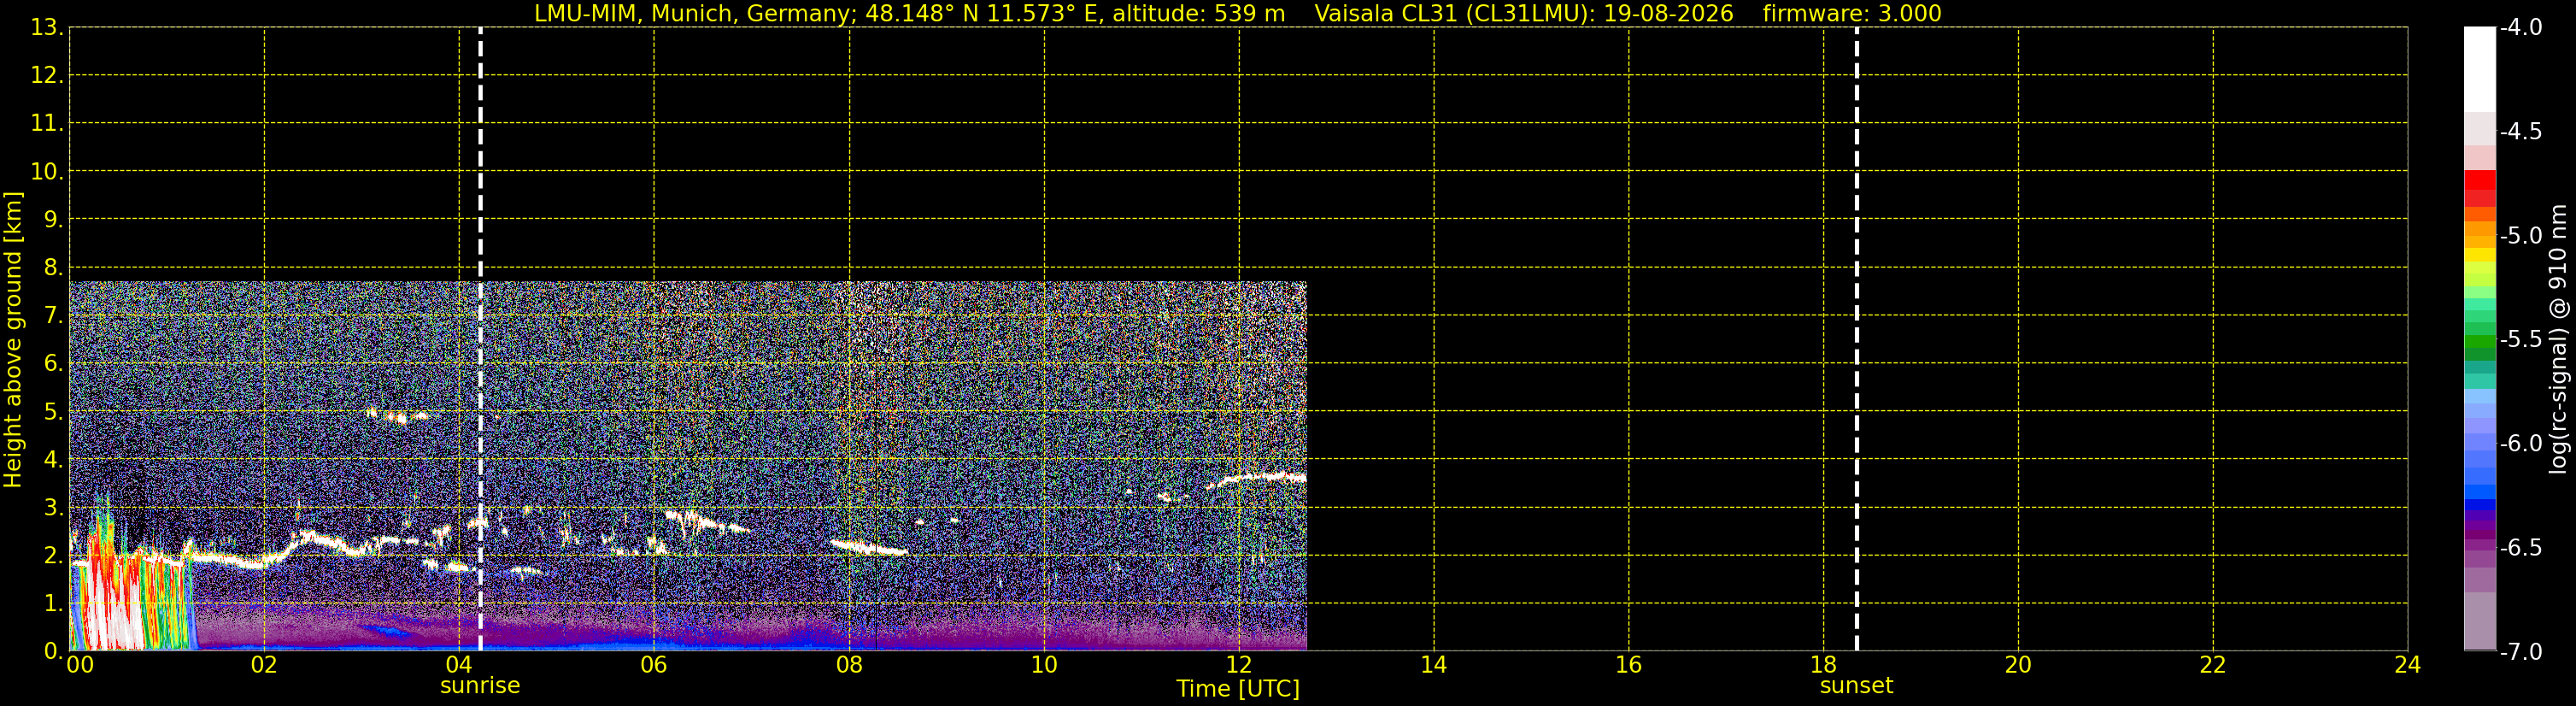2576x706 pixels.
Task: Click the 13 km height tick label
Action: click(46, 27)
